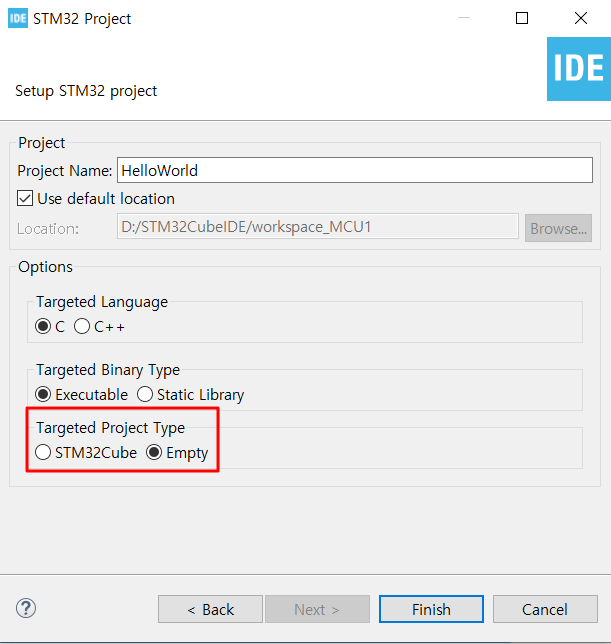
Task: Click the 'Project Name:' label
Action: click(64, 170)
